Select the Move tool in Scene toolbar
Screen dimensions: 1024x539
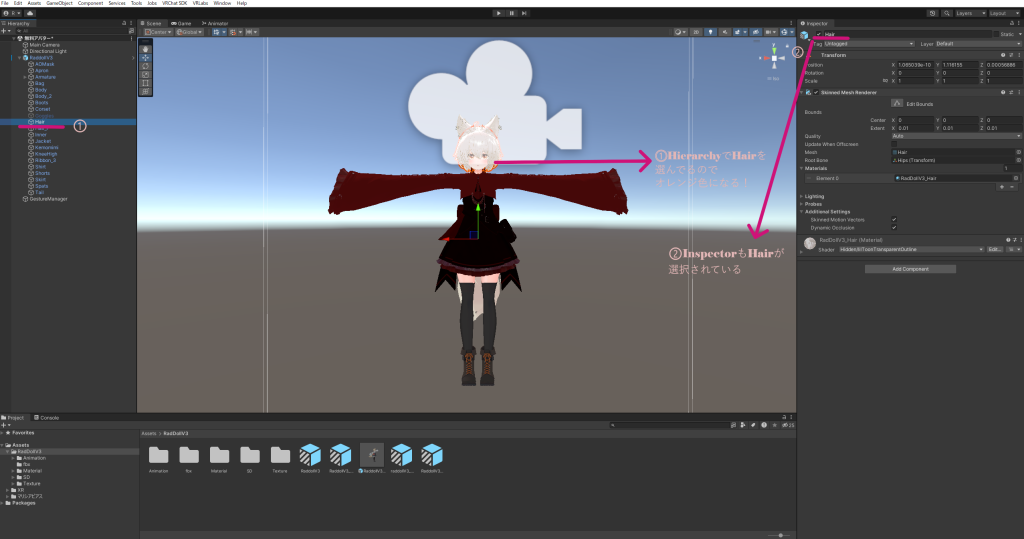146,57
